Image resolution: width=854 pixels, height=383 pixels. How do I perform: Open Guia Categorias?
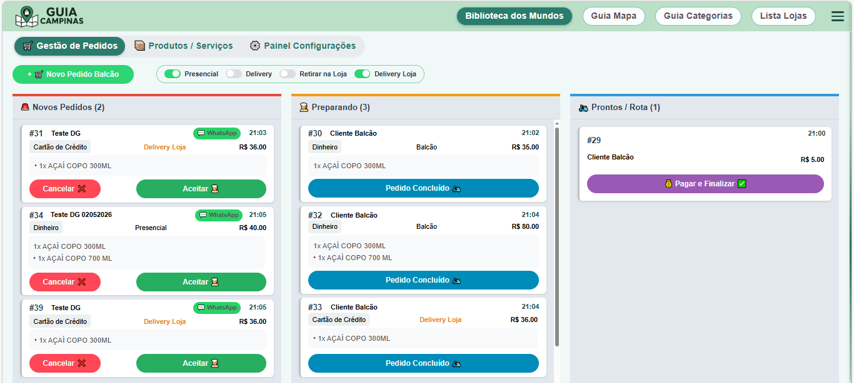[698, 16]
